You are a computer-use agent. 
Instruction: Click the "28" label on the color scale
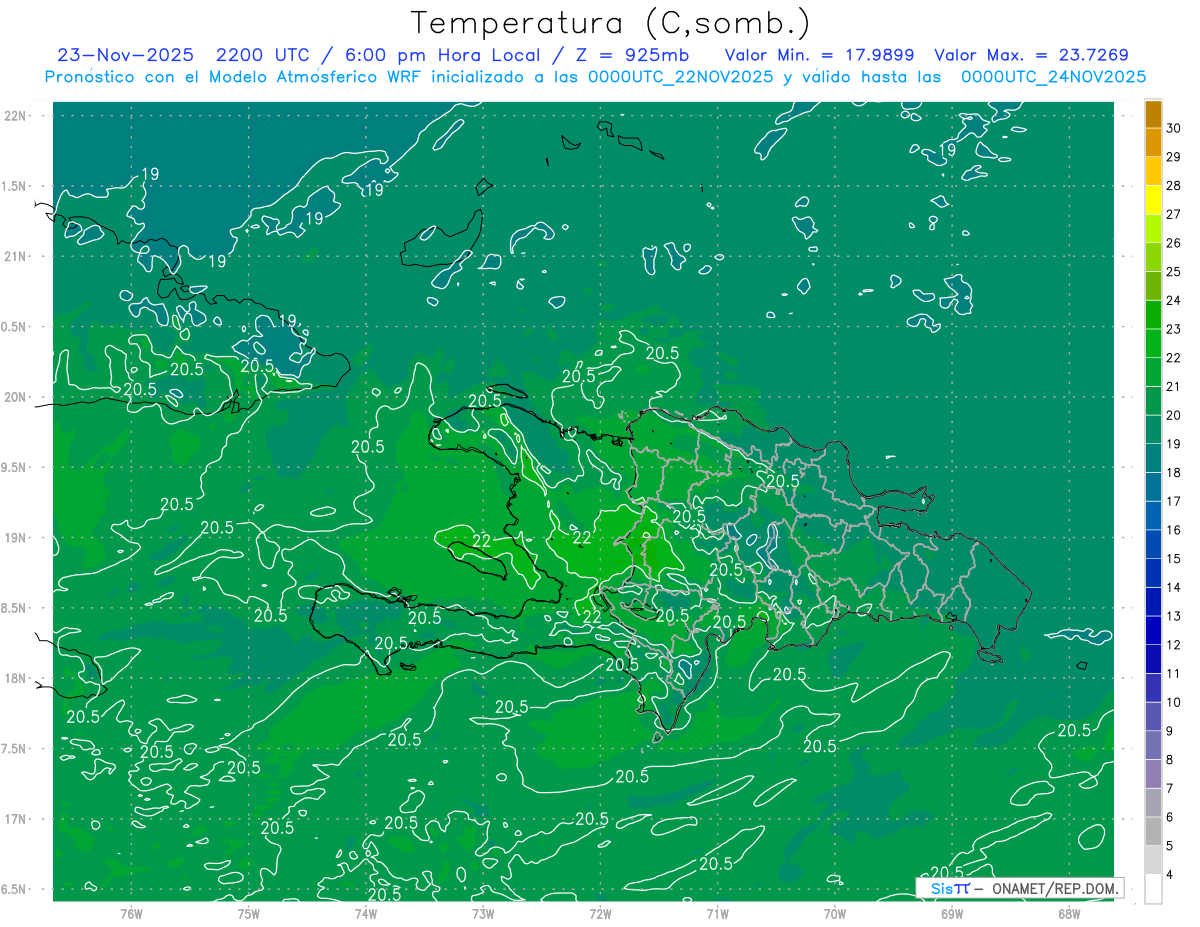pos(1174,186)
